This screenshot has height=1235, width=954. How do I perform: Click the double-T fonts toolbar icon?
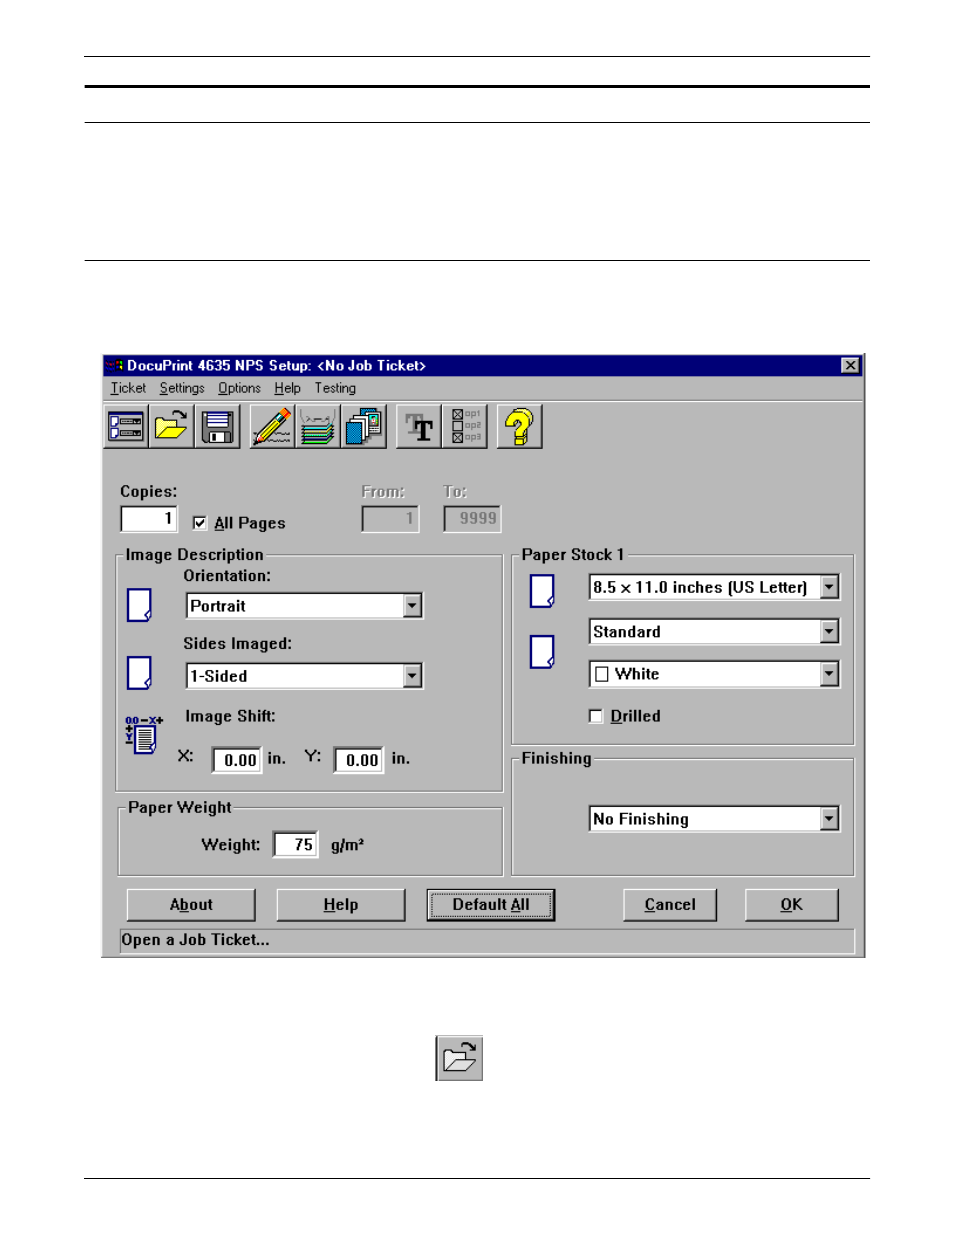coord(419,427)
